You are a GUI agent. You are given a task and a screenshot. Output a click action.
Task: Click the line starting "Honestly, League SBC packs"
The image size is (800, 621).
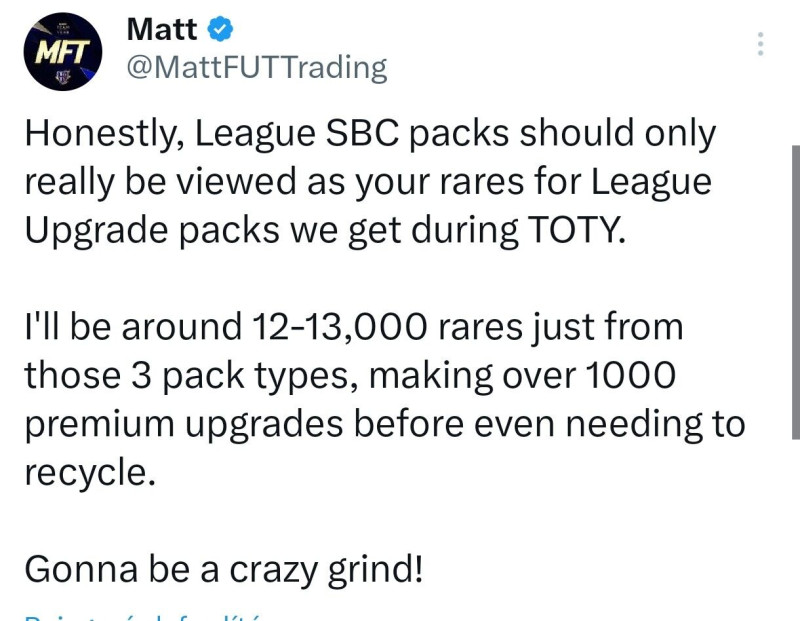(370, 133)
